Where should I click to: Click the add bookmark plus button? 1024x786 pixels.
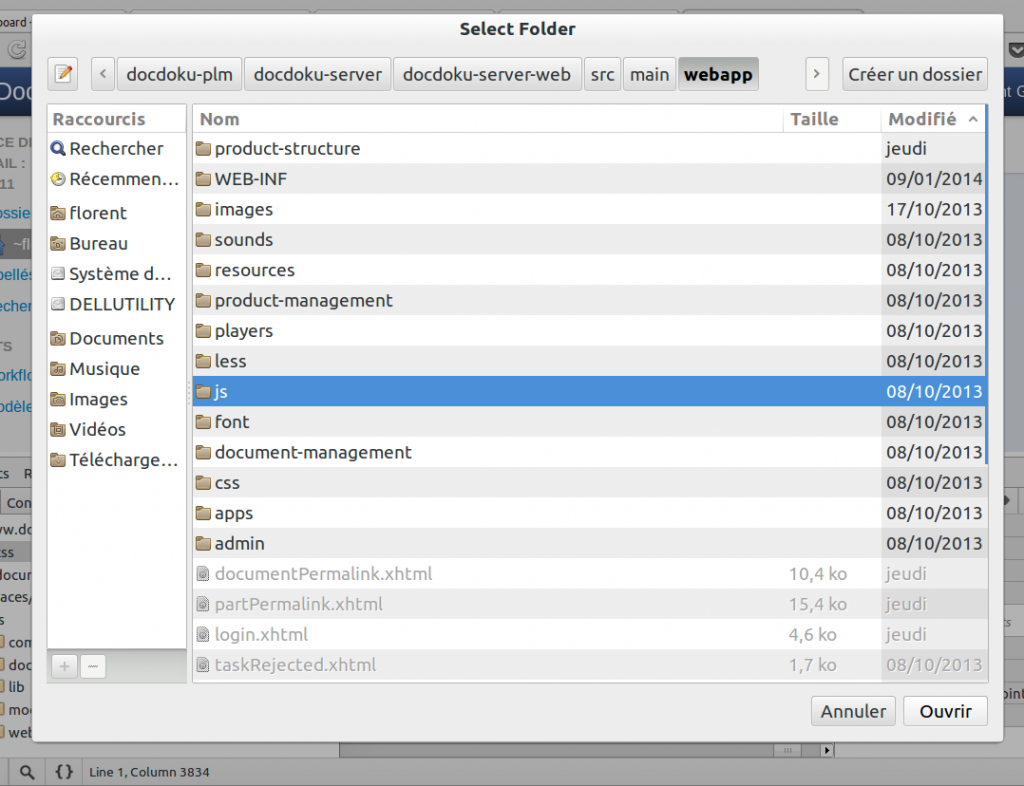tap(64, 666)
